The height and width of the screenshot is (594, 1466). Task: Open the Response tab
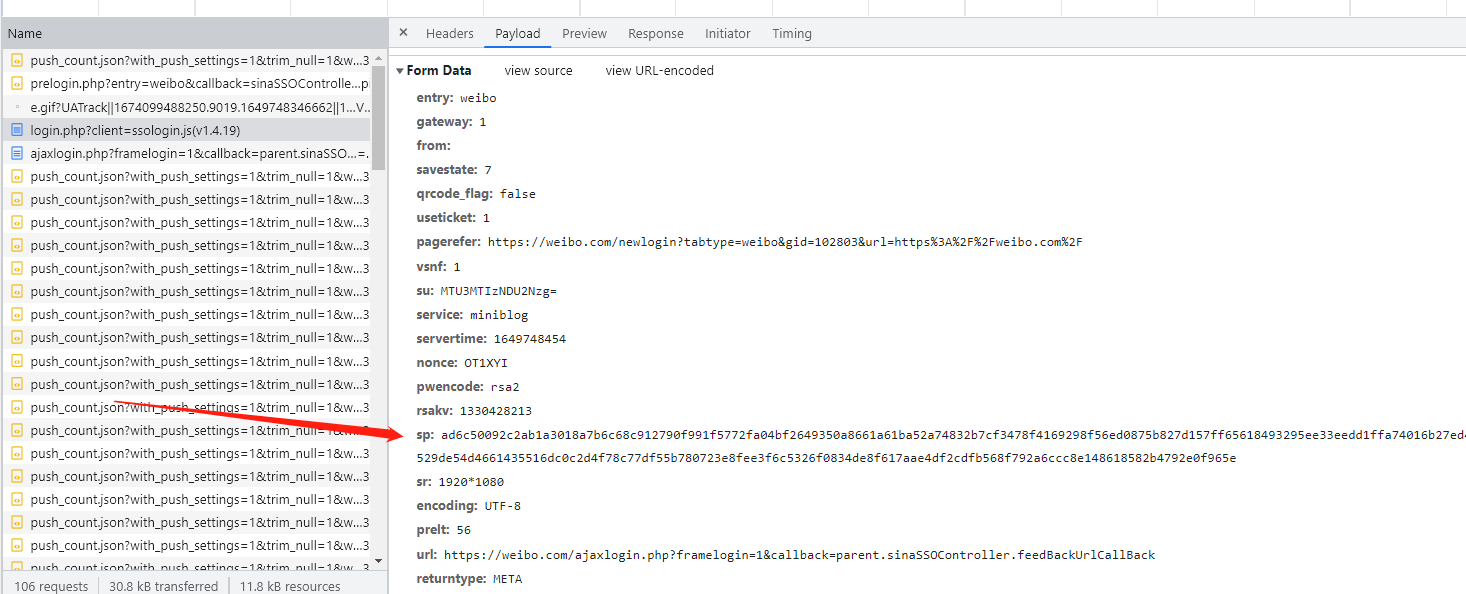tap(656, 33)
